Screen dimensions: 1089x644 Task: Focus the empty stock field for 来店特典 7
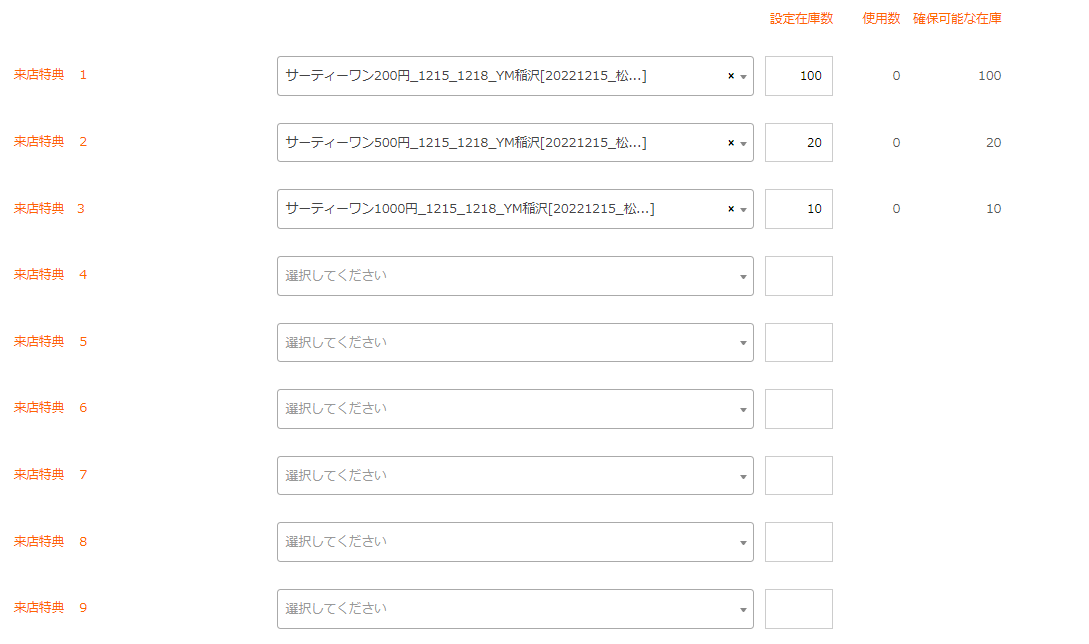point(798,475)
